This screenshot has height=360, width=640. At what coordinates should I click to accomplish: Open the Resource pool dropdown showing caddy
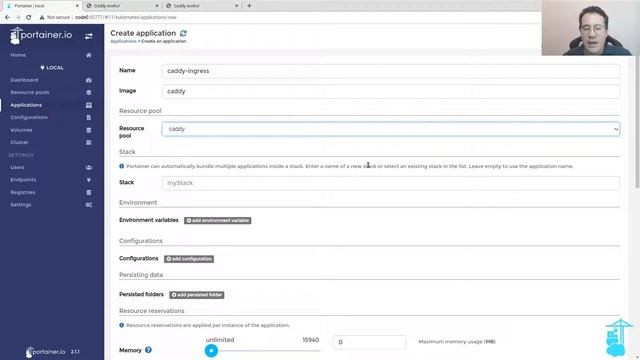pos(391,129)
